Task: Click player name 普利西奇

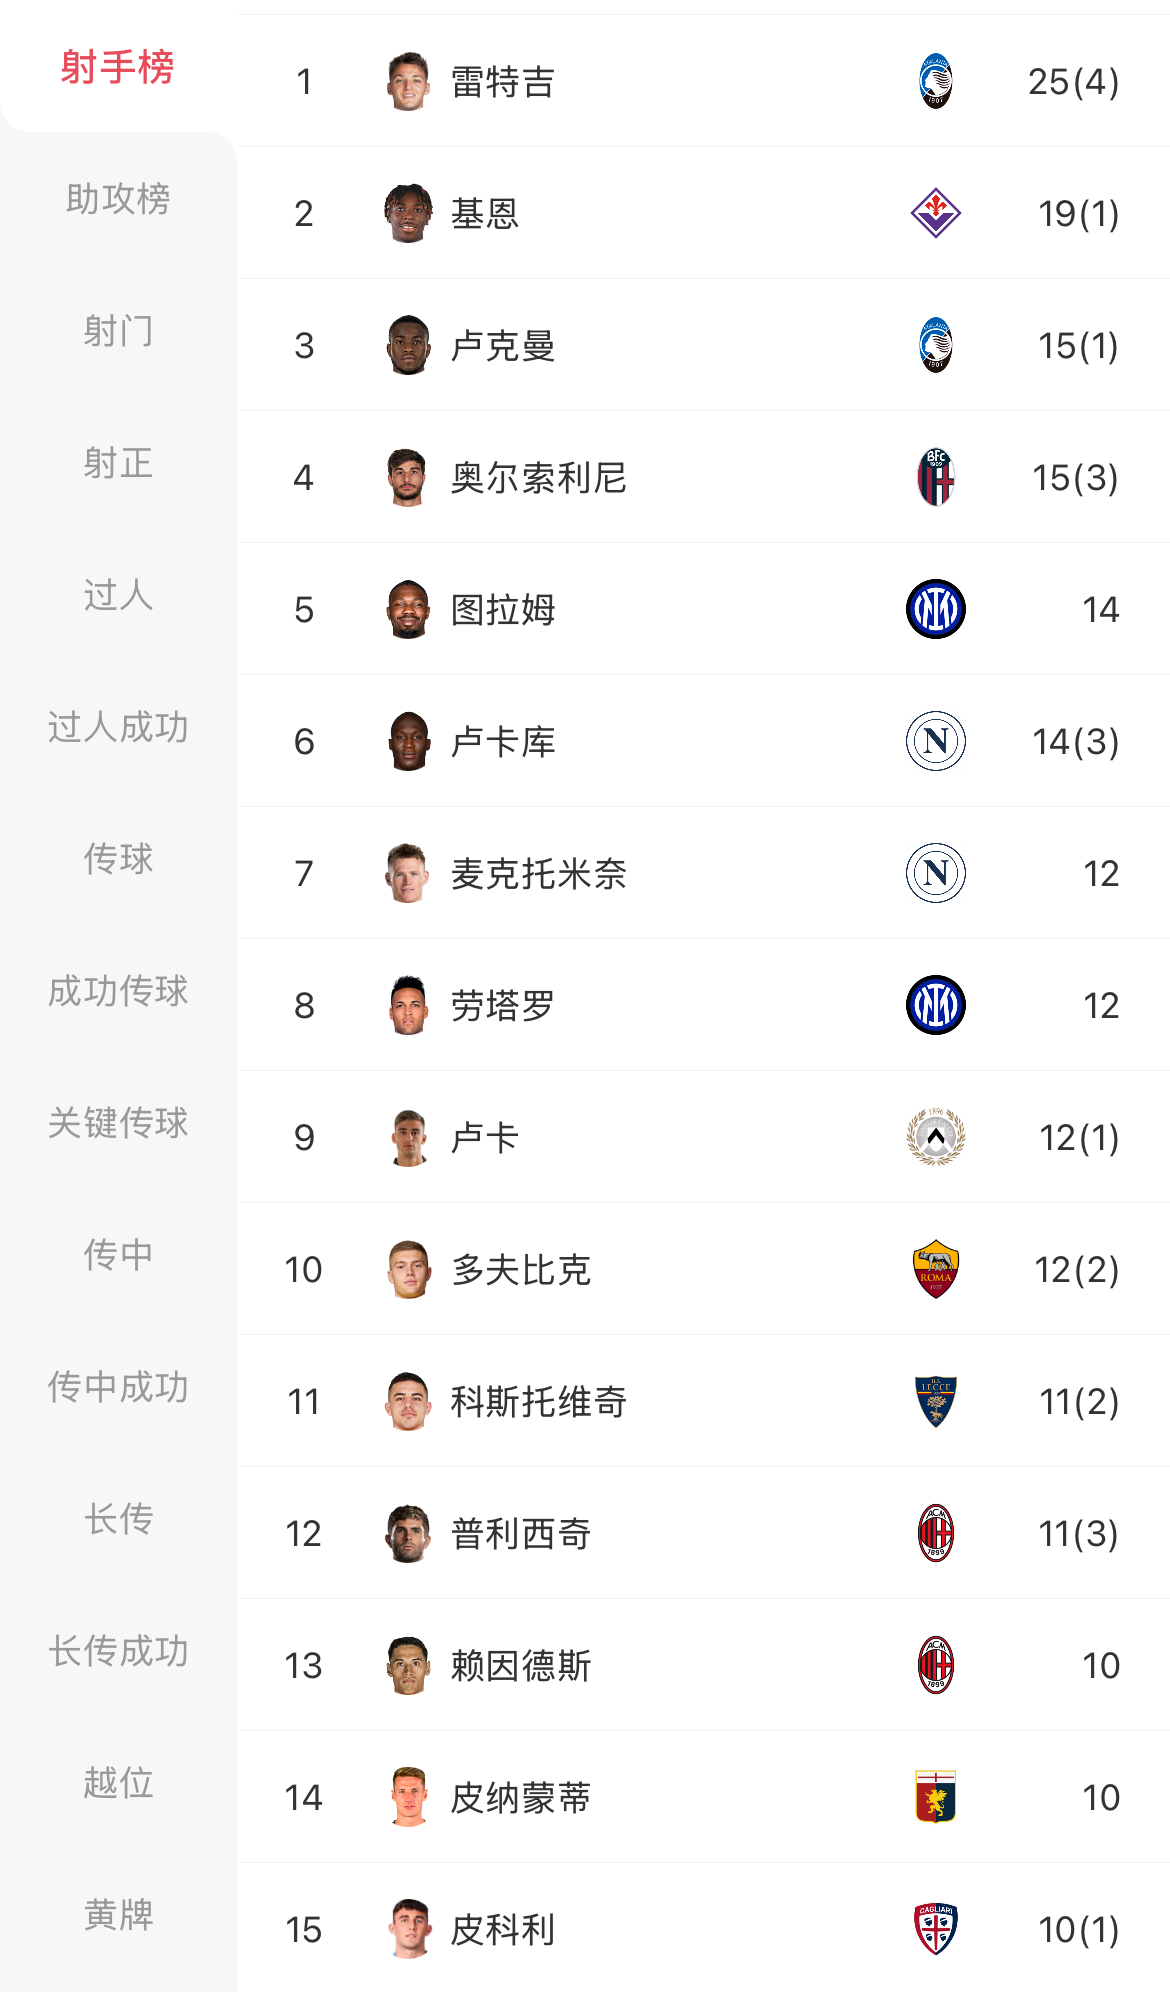Action: pos(520,1534)
